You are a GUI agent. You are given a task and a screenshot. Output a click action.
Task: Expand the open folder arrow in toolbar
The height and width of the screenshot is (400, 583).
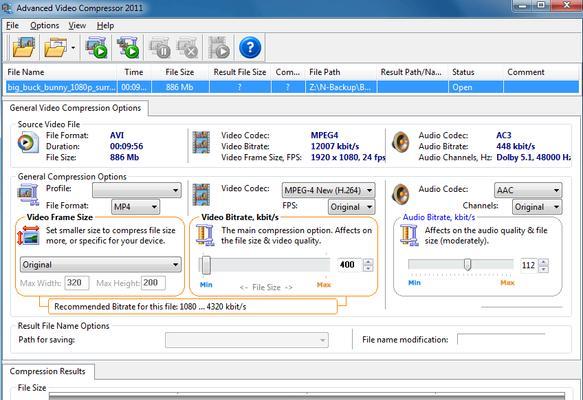pos(73,48)
